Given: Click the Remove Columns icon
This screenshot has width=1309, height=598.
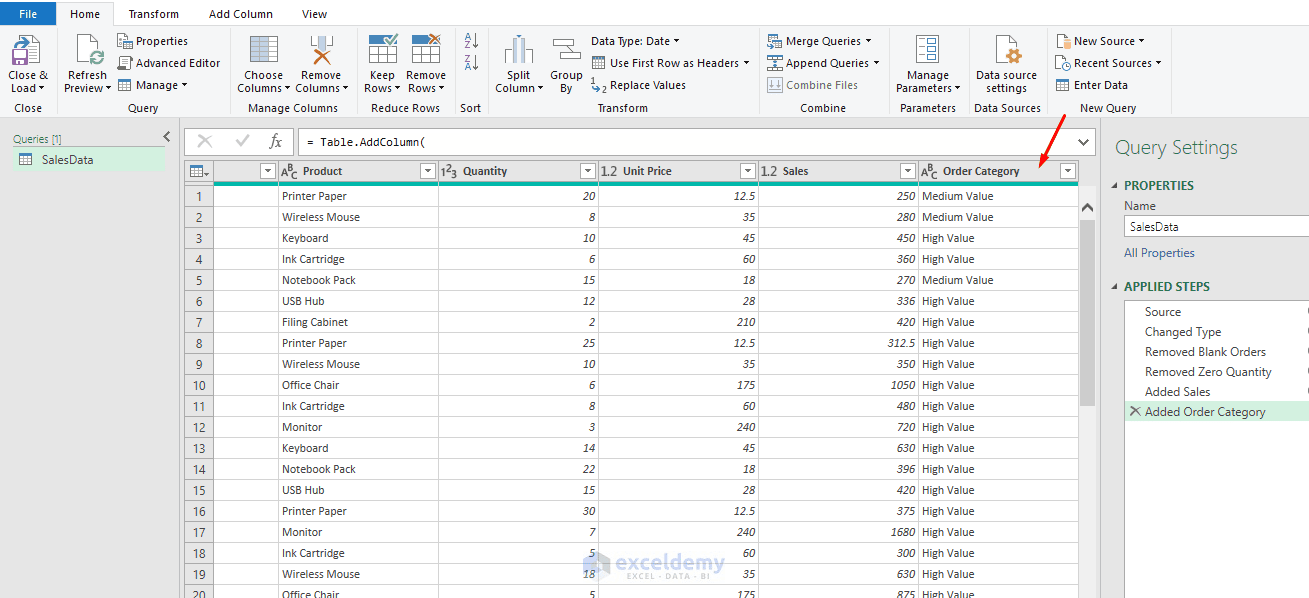Looking at the screenshot, I should click(321, 50).
